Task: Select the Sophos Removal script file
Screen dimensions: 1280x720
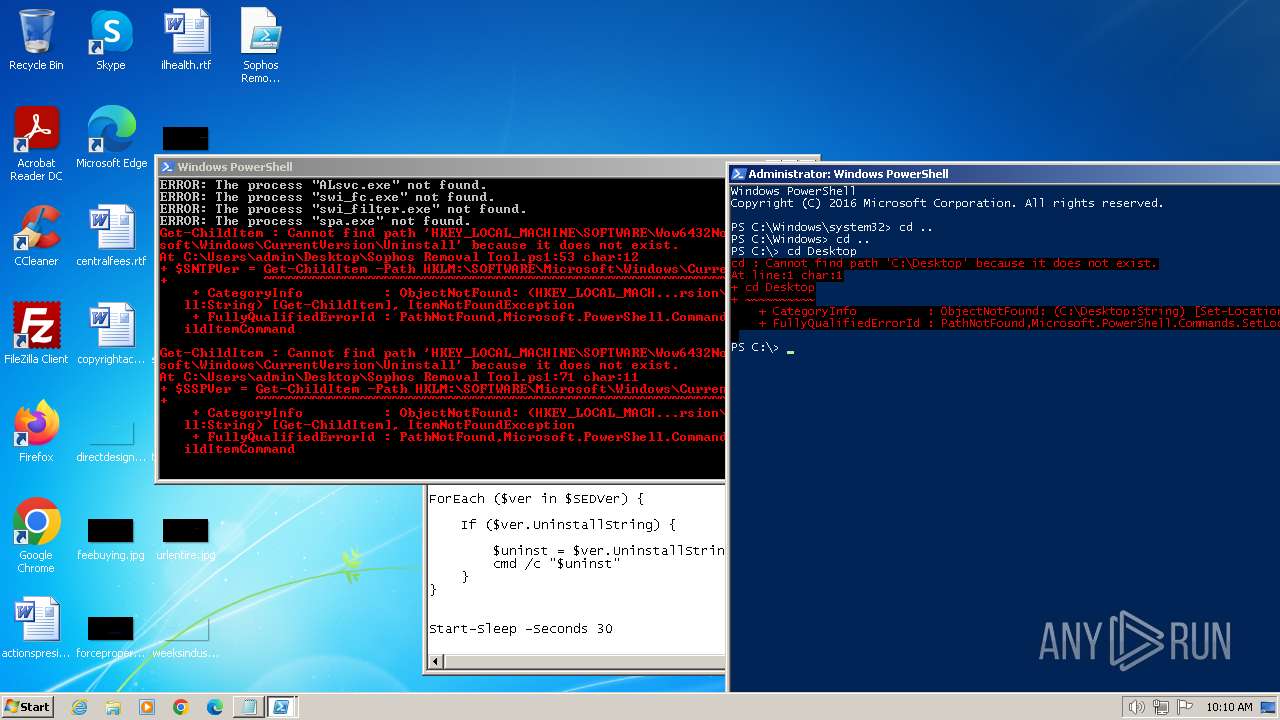Action: (261, 46)
